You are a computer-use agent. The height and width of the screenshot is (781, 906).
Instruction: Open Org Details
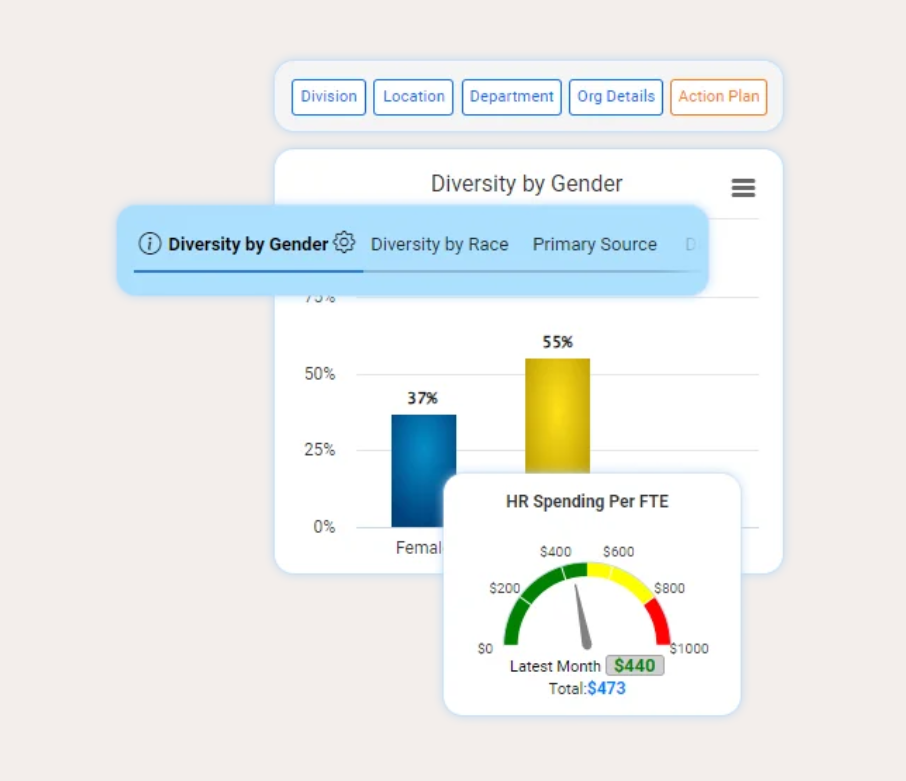[x=615, y=97]
